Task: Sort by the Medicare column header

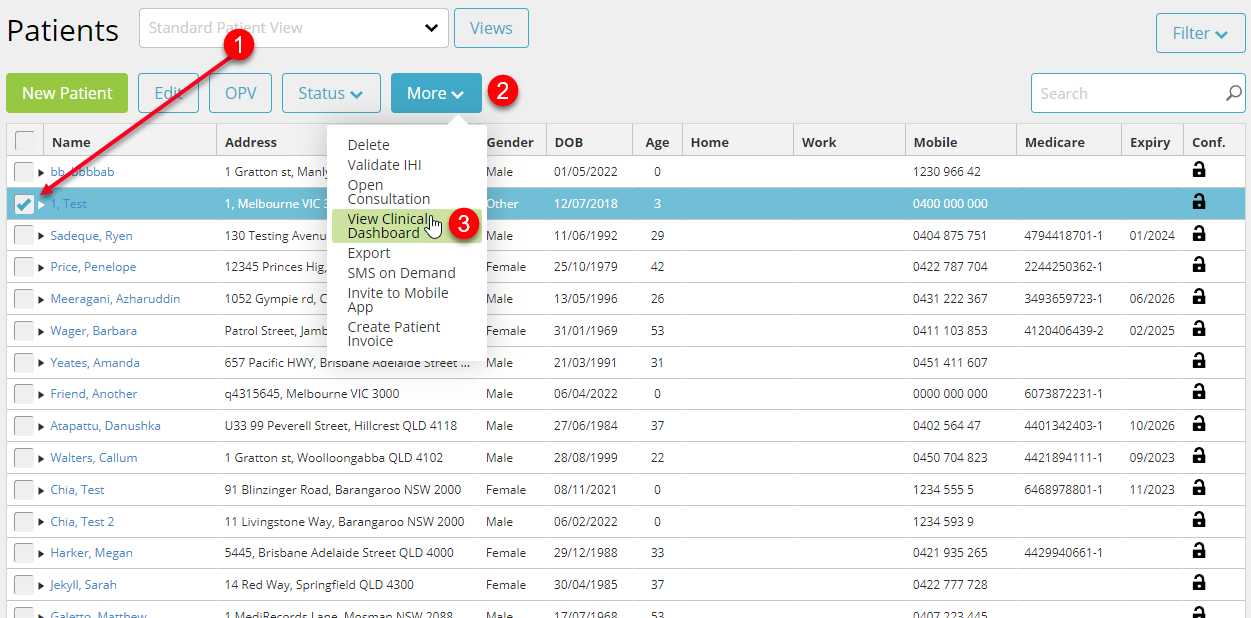Action: pos(1067,142)
